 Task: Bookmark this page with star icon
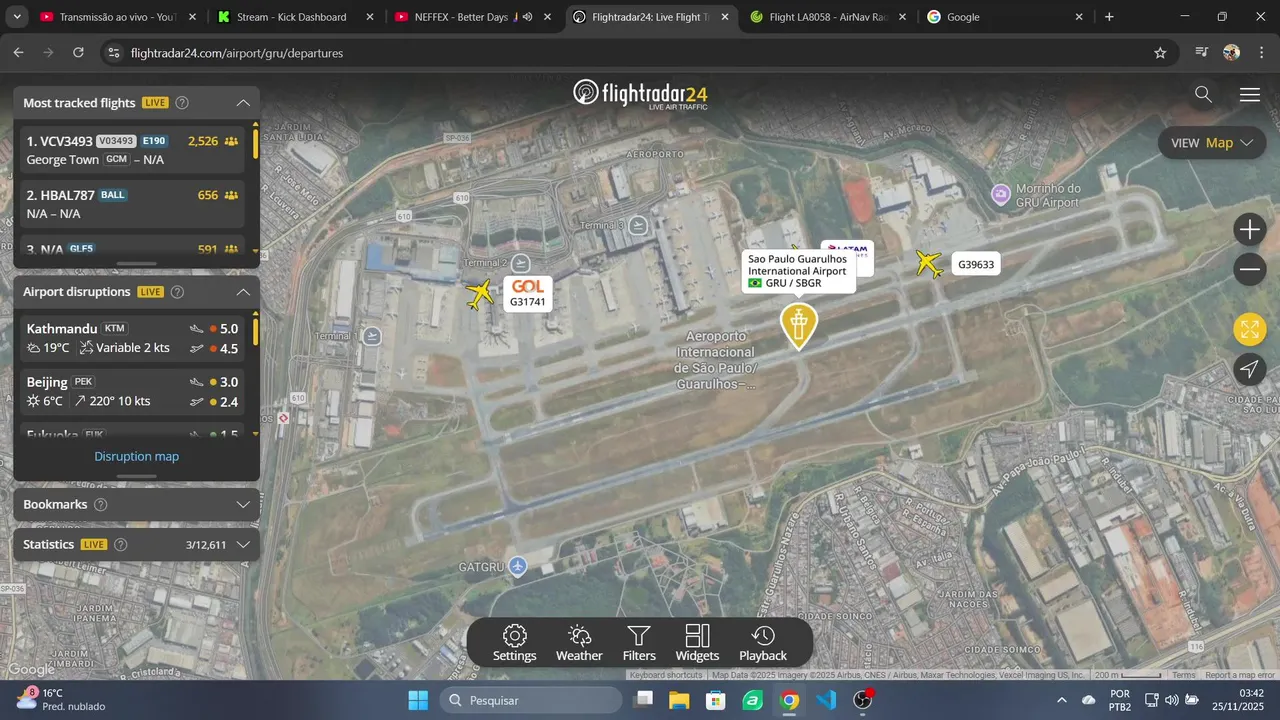click(1160, 53)
